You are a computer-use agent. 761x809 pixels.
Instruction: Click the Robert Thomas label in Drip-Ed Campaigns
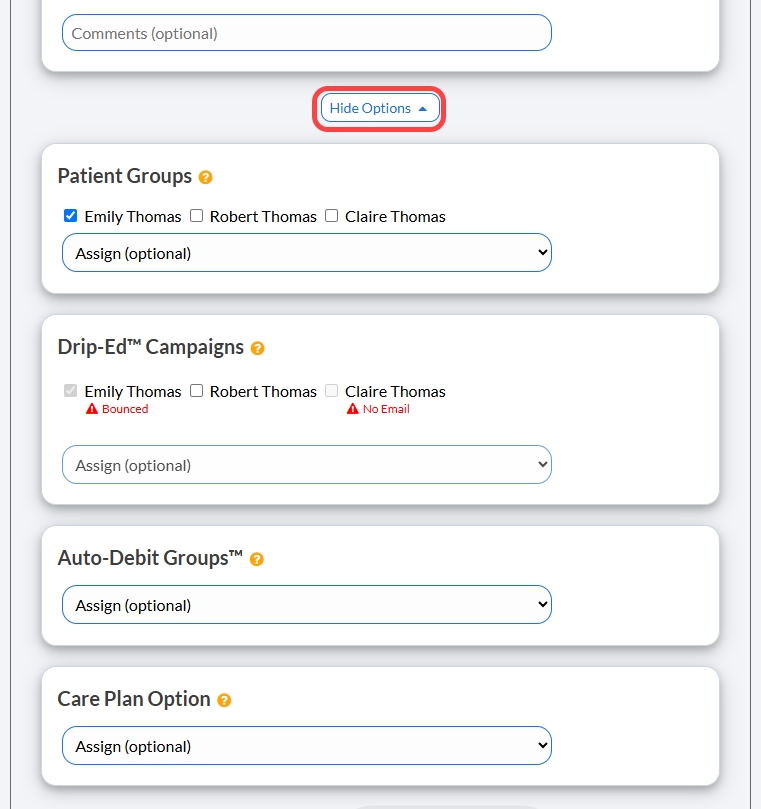[263, 392]
